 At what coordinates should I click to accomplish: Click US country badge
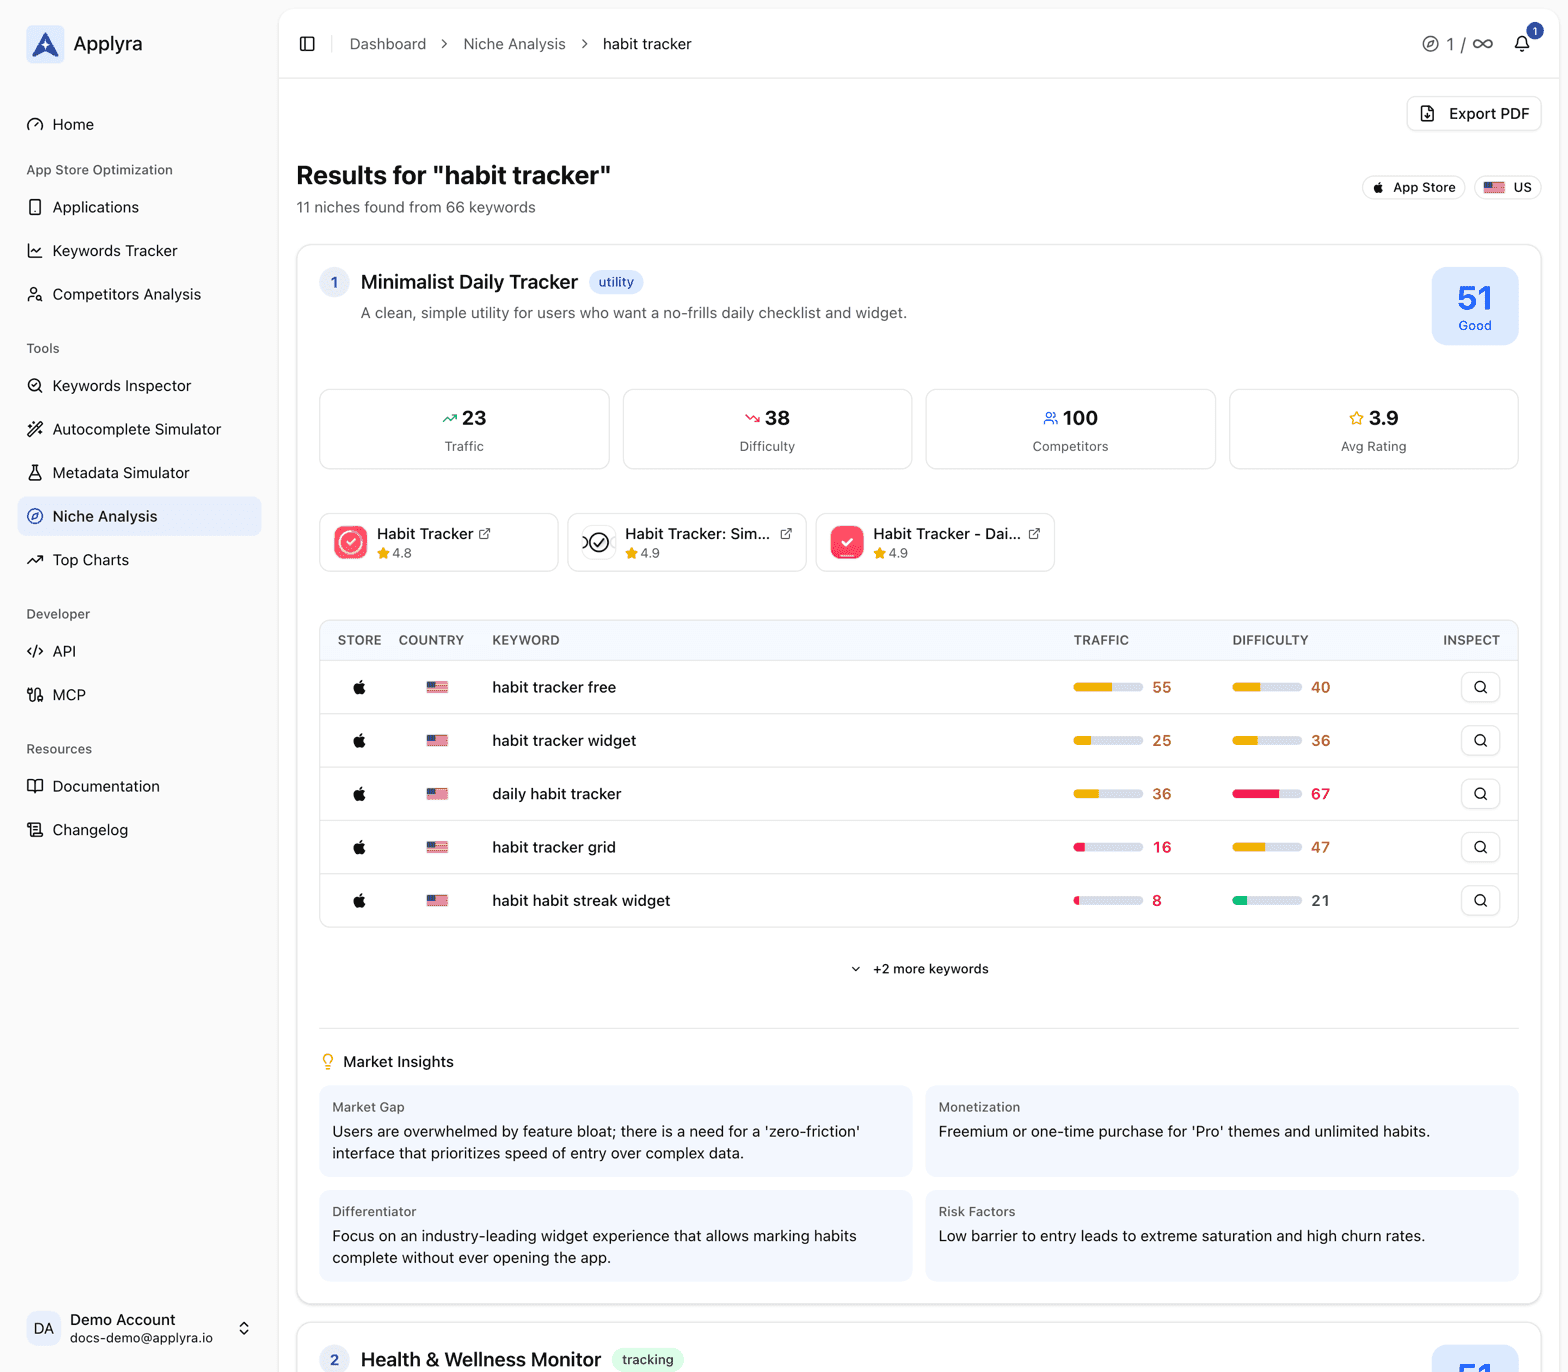tap(1507, 187)
